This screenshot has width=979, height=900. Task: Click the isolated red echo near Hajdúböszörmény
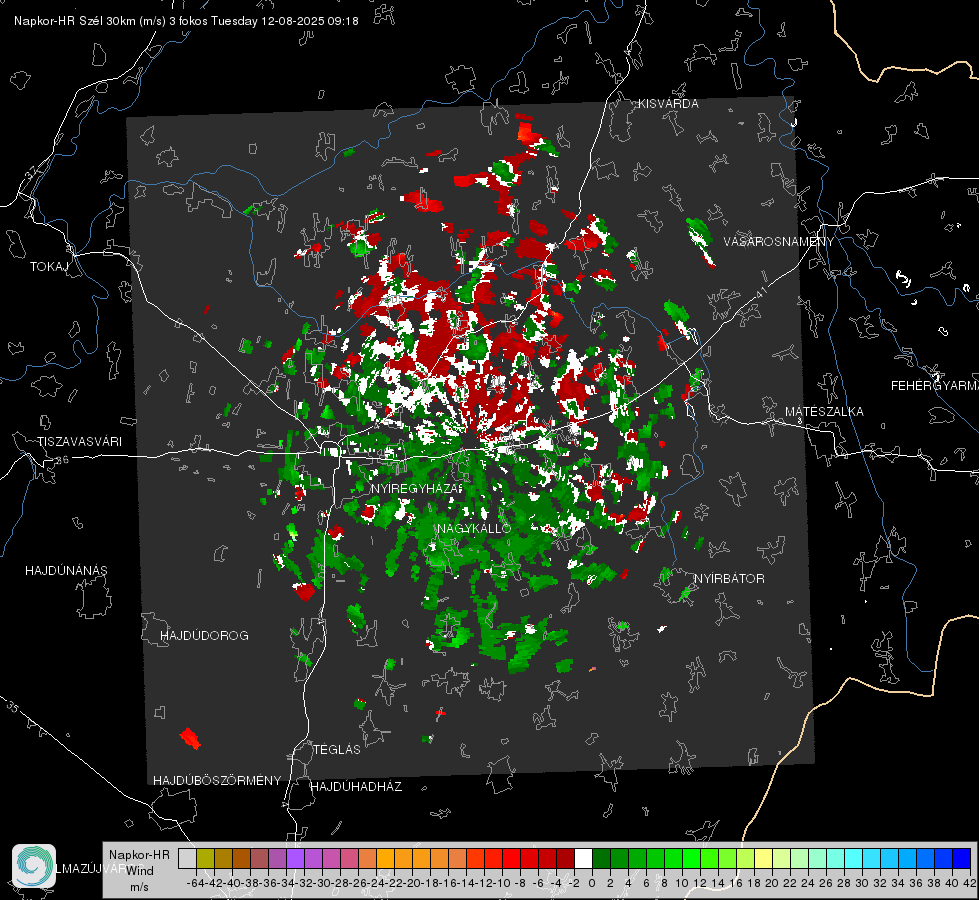click(x=190, y=738)
